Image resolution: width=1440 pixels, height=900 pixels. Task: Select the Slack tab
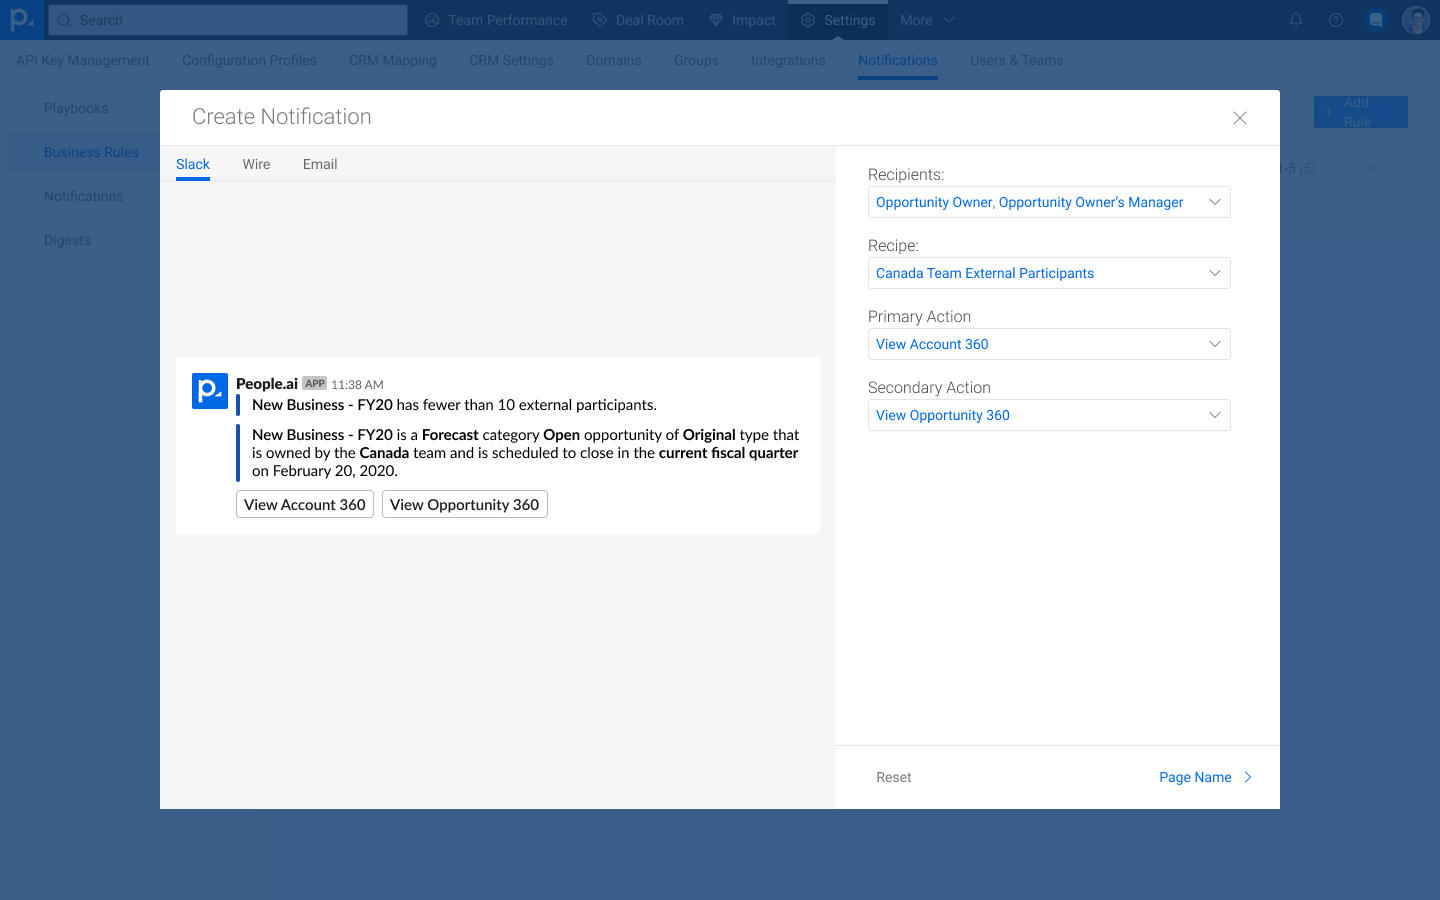click(193, 164)
